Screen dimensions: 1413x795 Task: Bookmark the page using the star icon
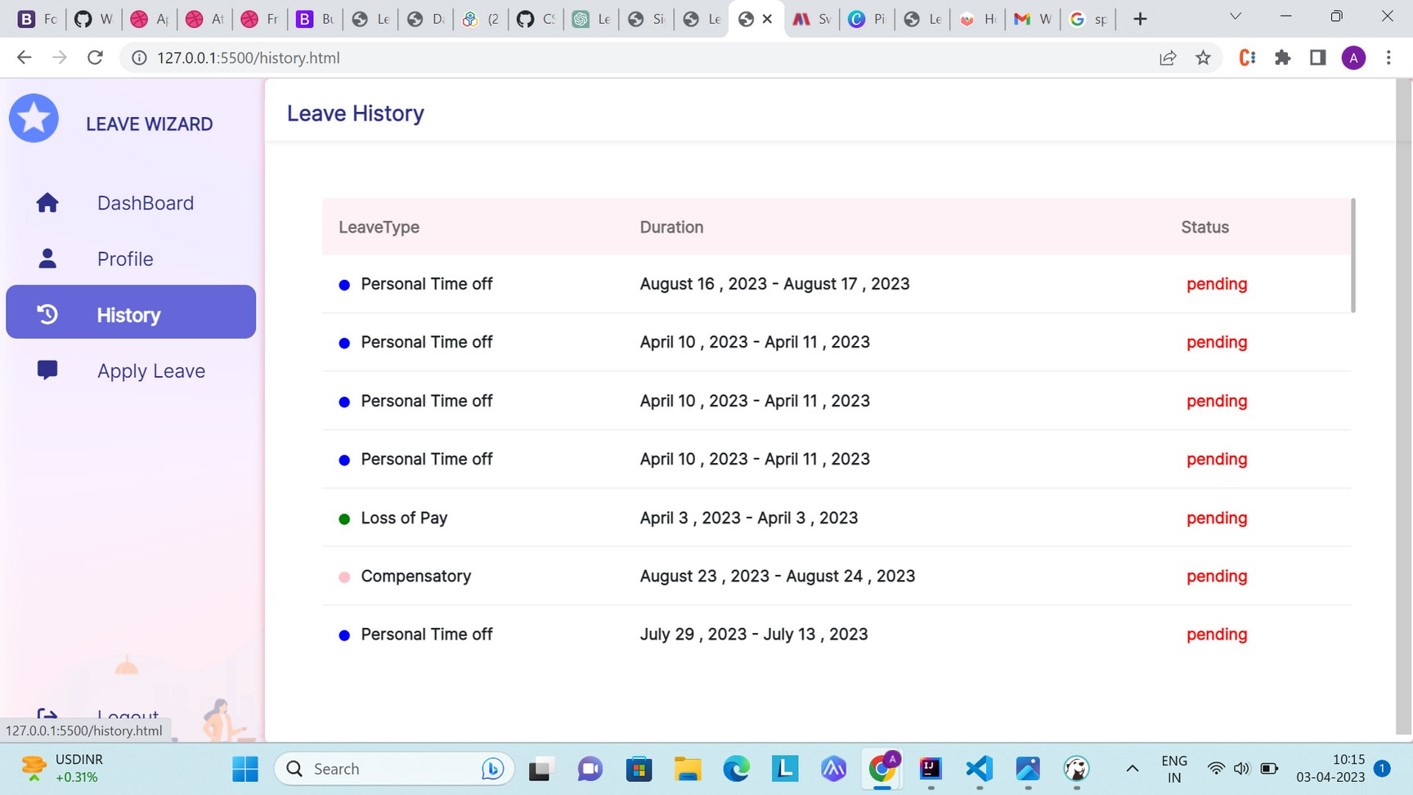(x=1203, y=57)
